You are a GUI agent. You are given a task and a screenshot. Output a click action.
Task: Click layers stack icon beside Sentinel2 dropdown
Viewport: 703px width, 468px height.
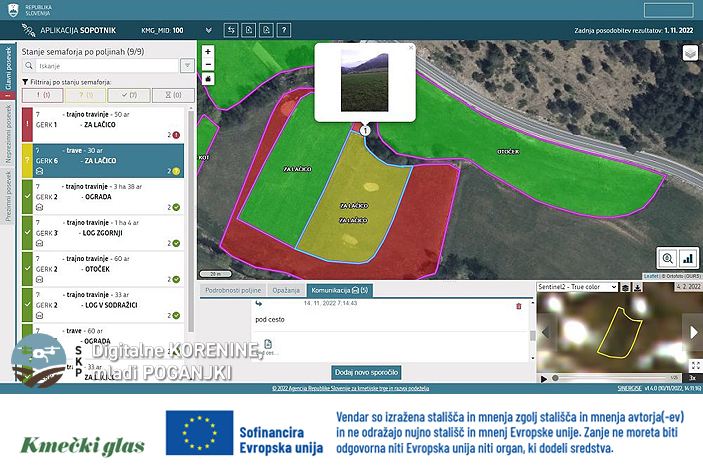pyautogui.click(x=626, y=287)
